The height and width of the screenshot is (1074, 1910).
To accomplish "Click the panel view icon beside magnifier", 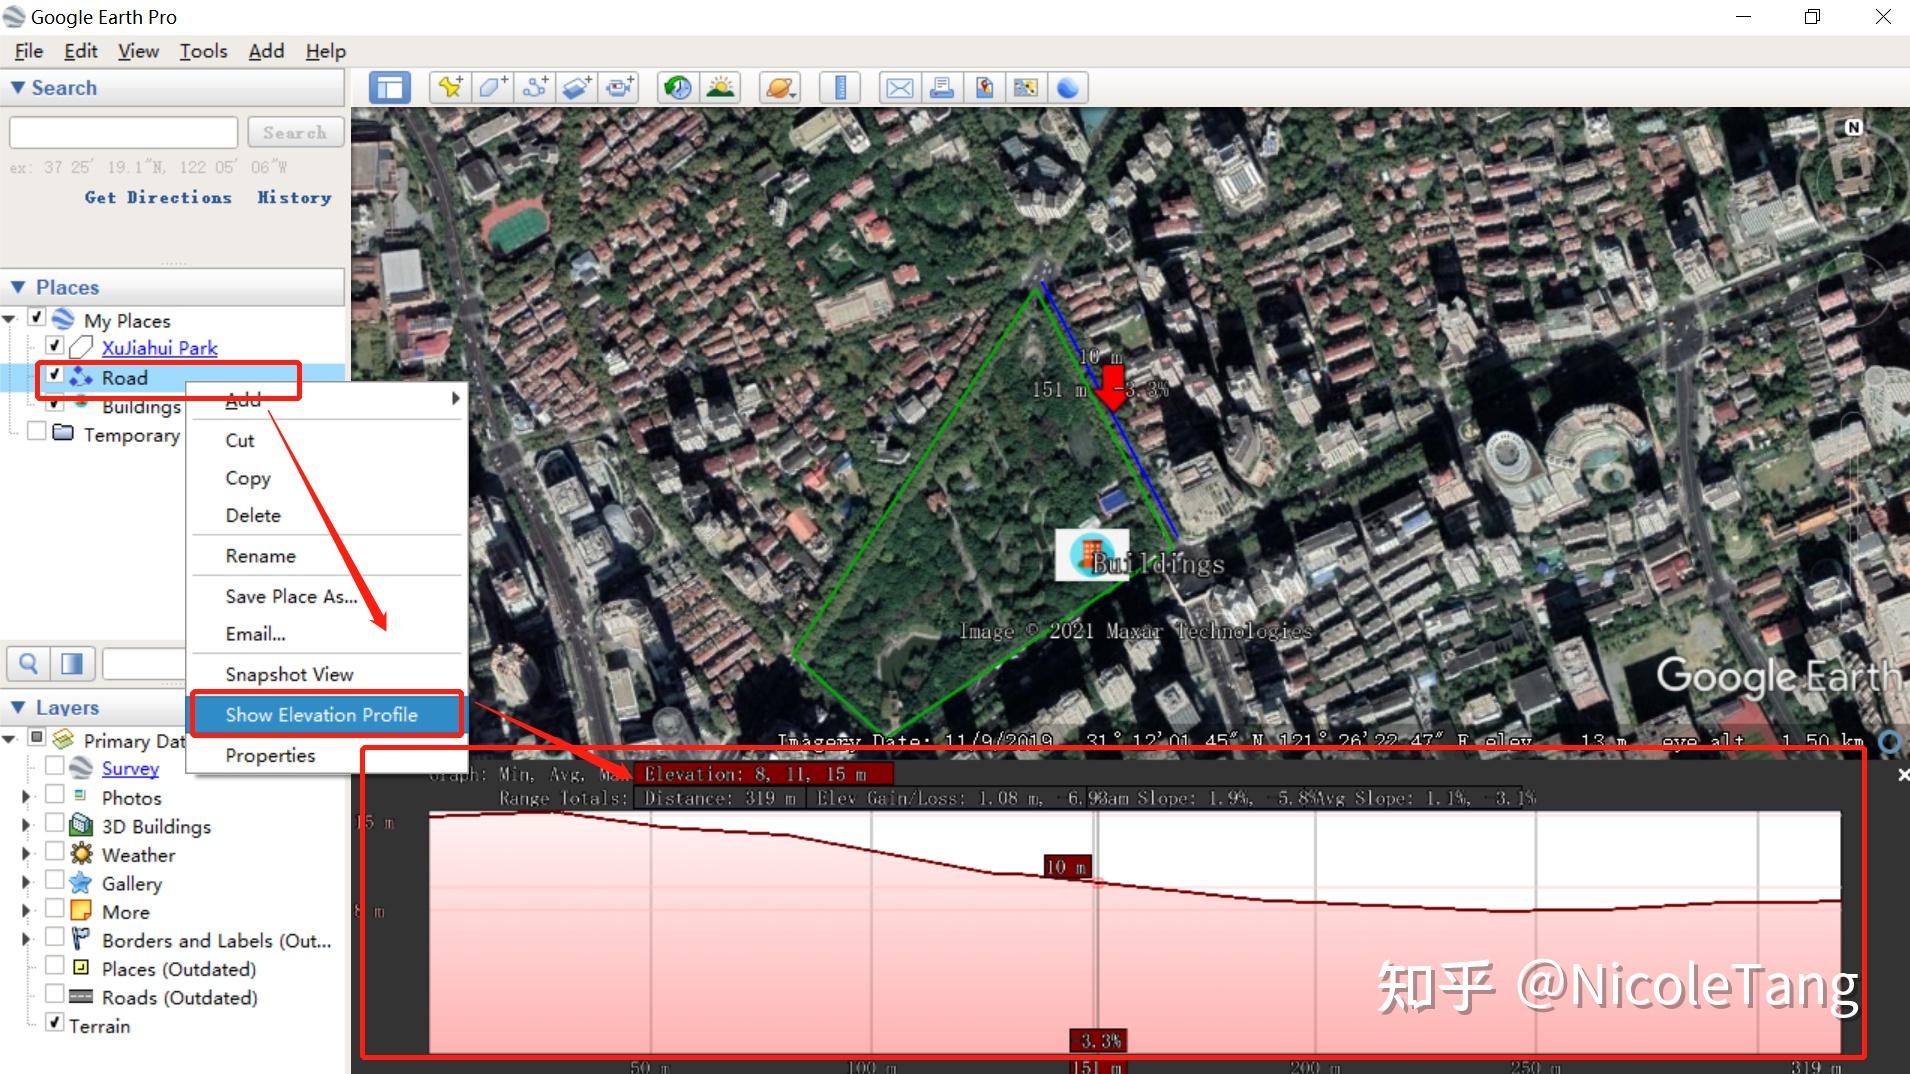I will (x=72, y=663).
